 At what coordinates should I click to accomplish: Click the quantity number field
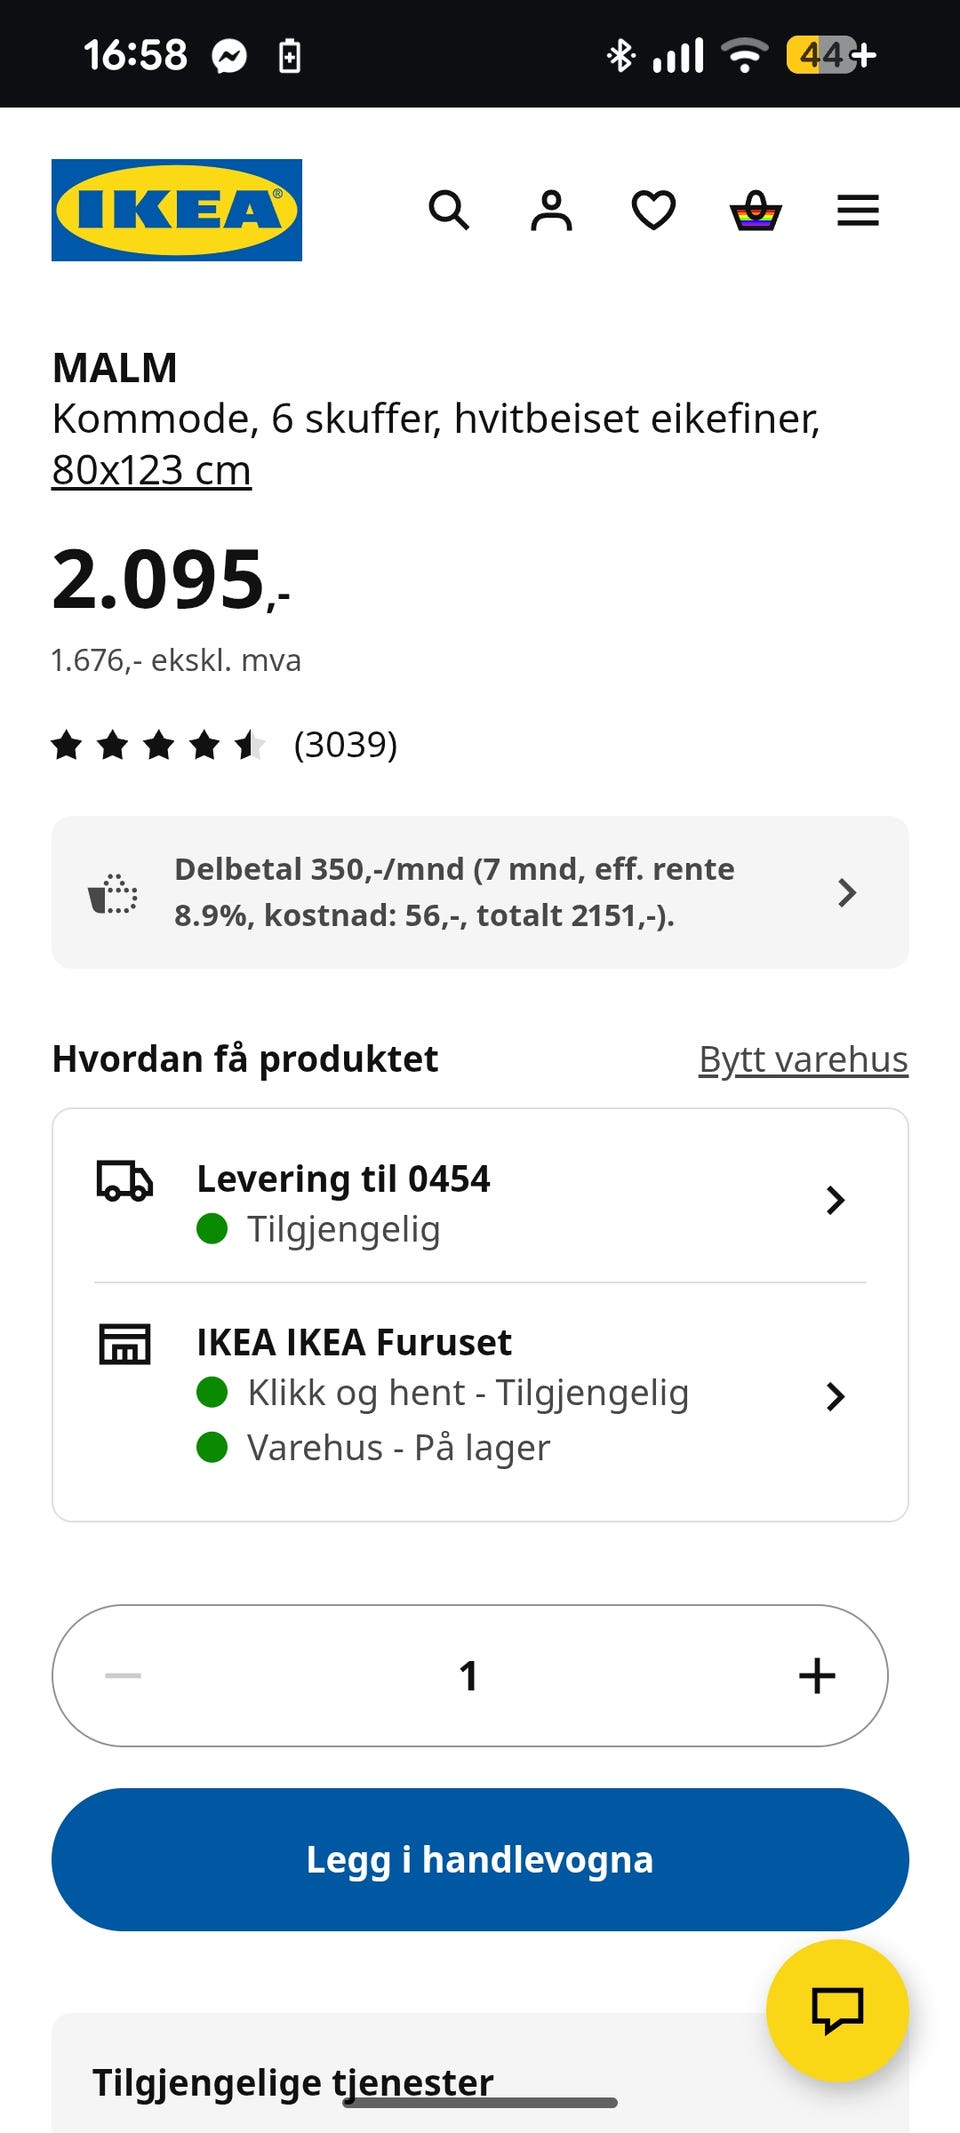click(x=468, y=1676)
